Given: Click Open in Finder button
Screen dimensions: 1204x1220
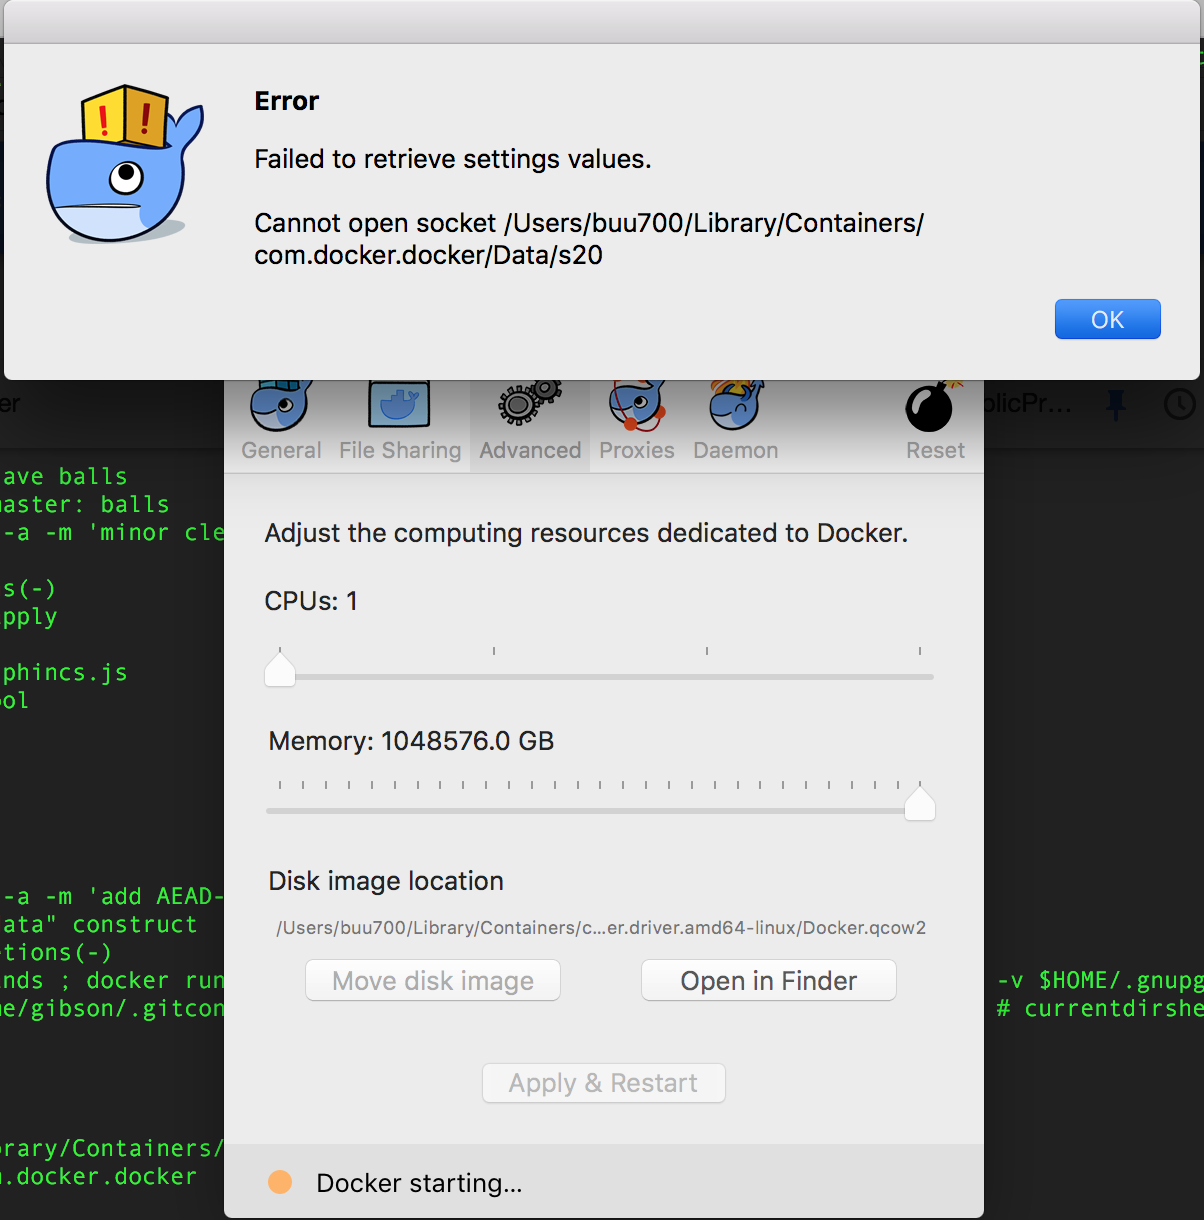Looking at the screenshot, I should 768,980.
